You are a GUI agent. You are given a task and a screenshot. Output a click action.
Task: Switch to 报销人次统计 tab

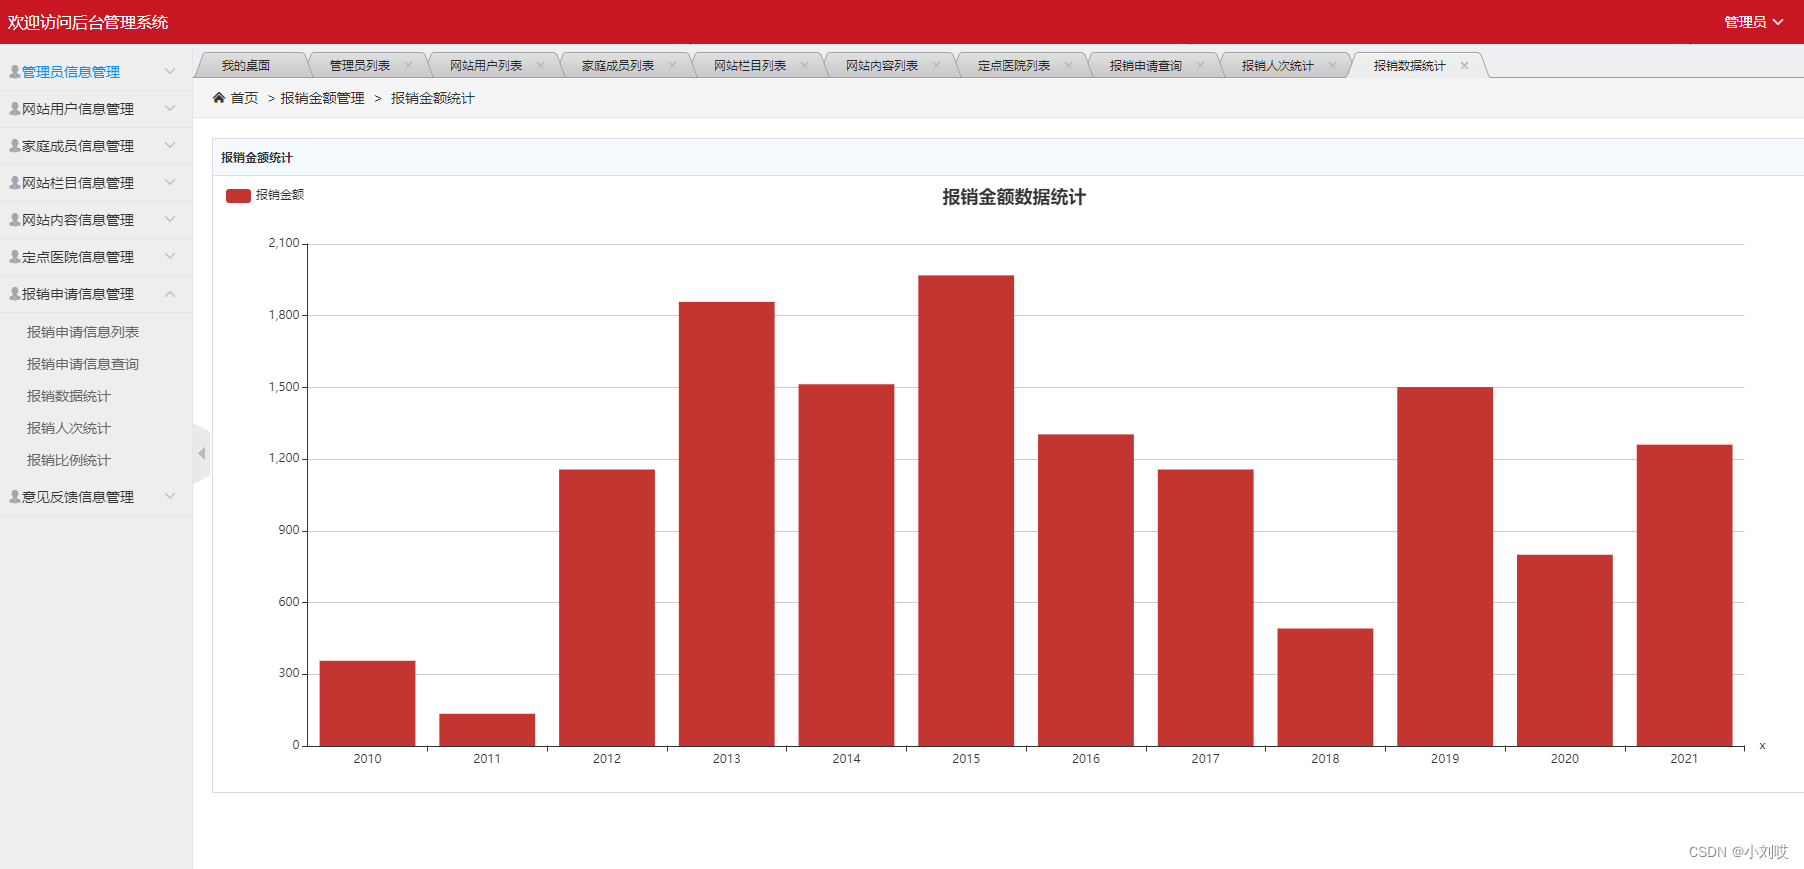[1278, 66]
